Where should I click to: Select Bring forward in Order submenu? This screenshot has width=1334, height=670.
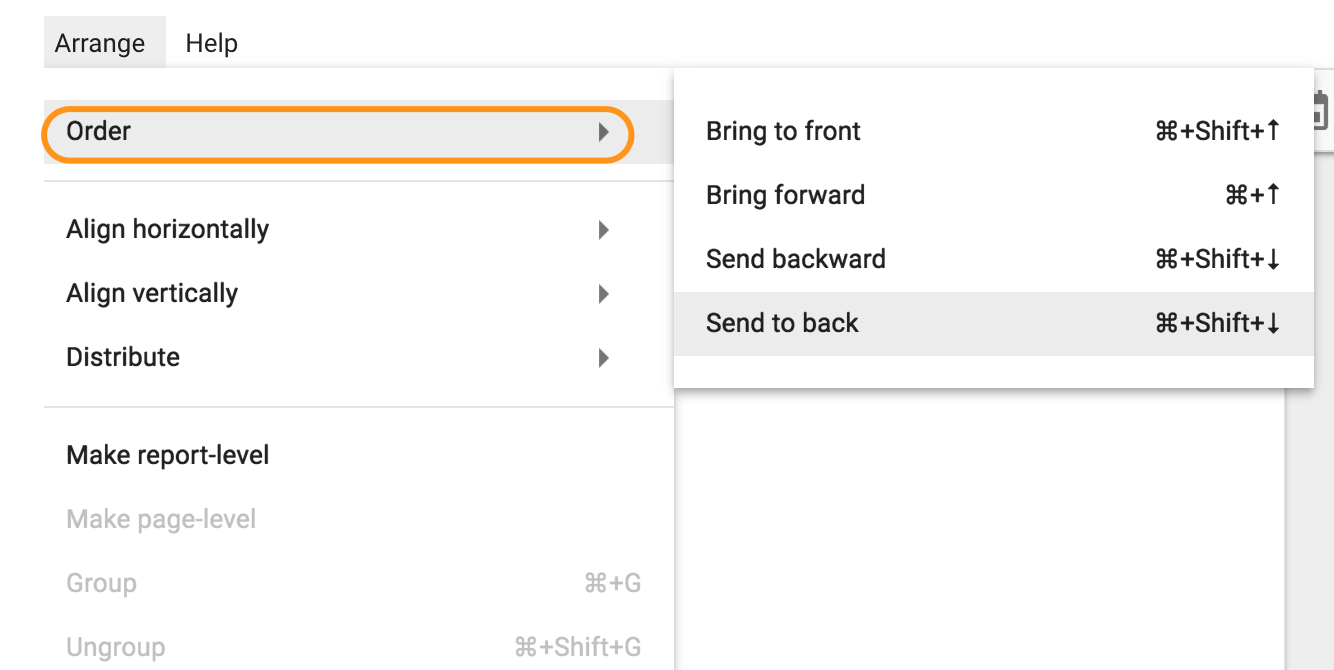tap(785, 195)
